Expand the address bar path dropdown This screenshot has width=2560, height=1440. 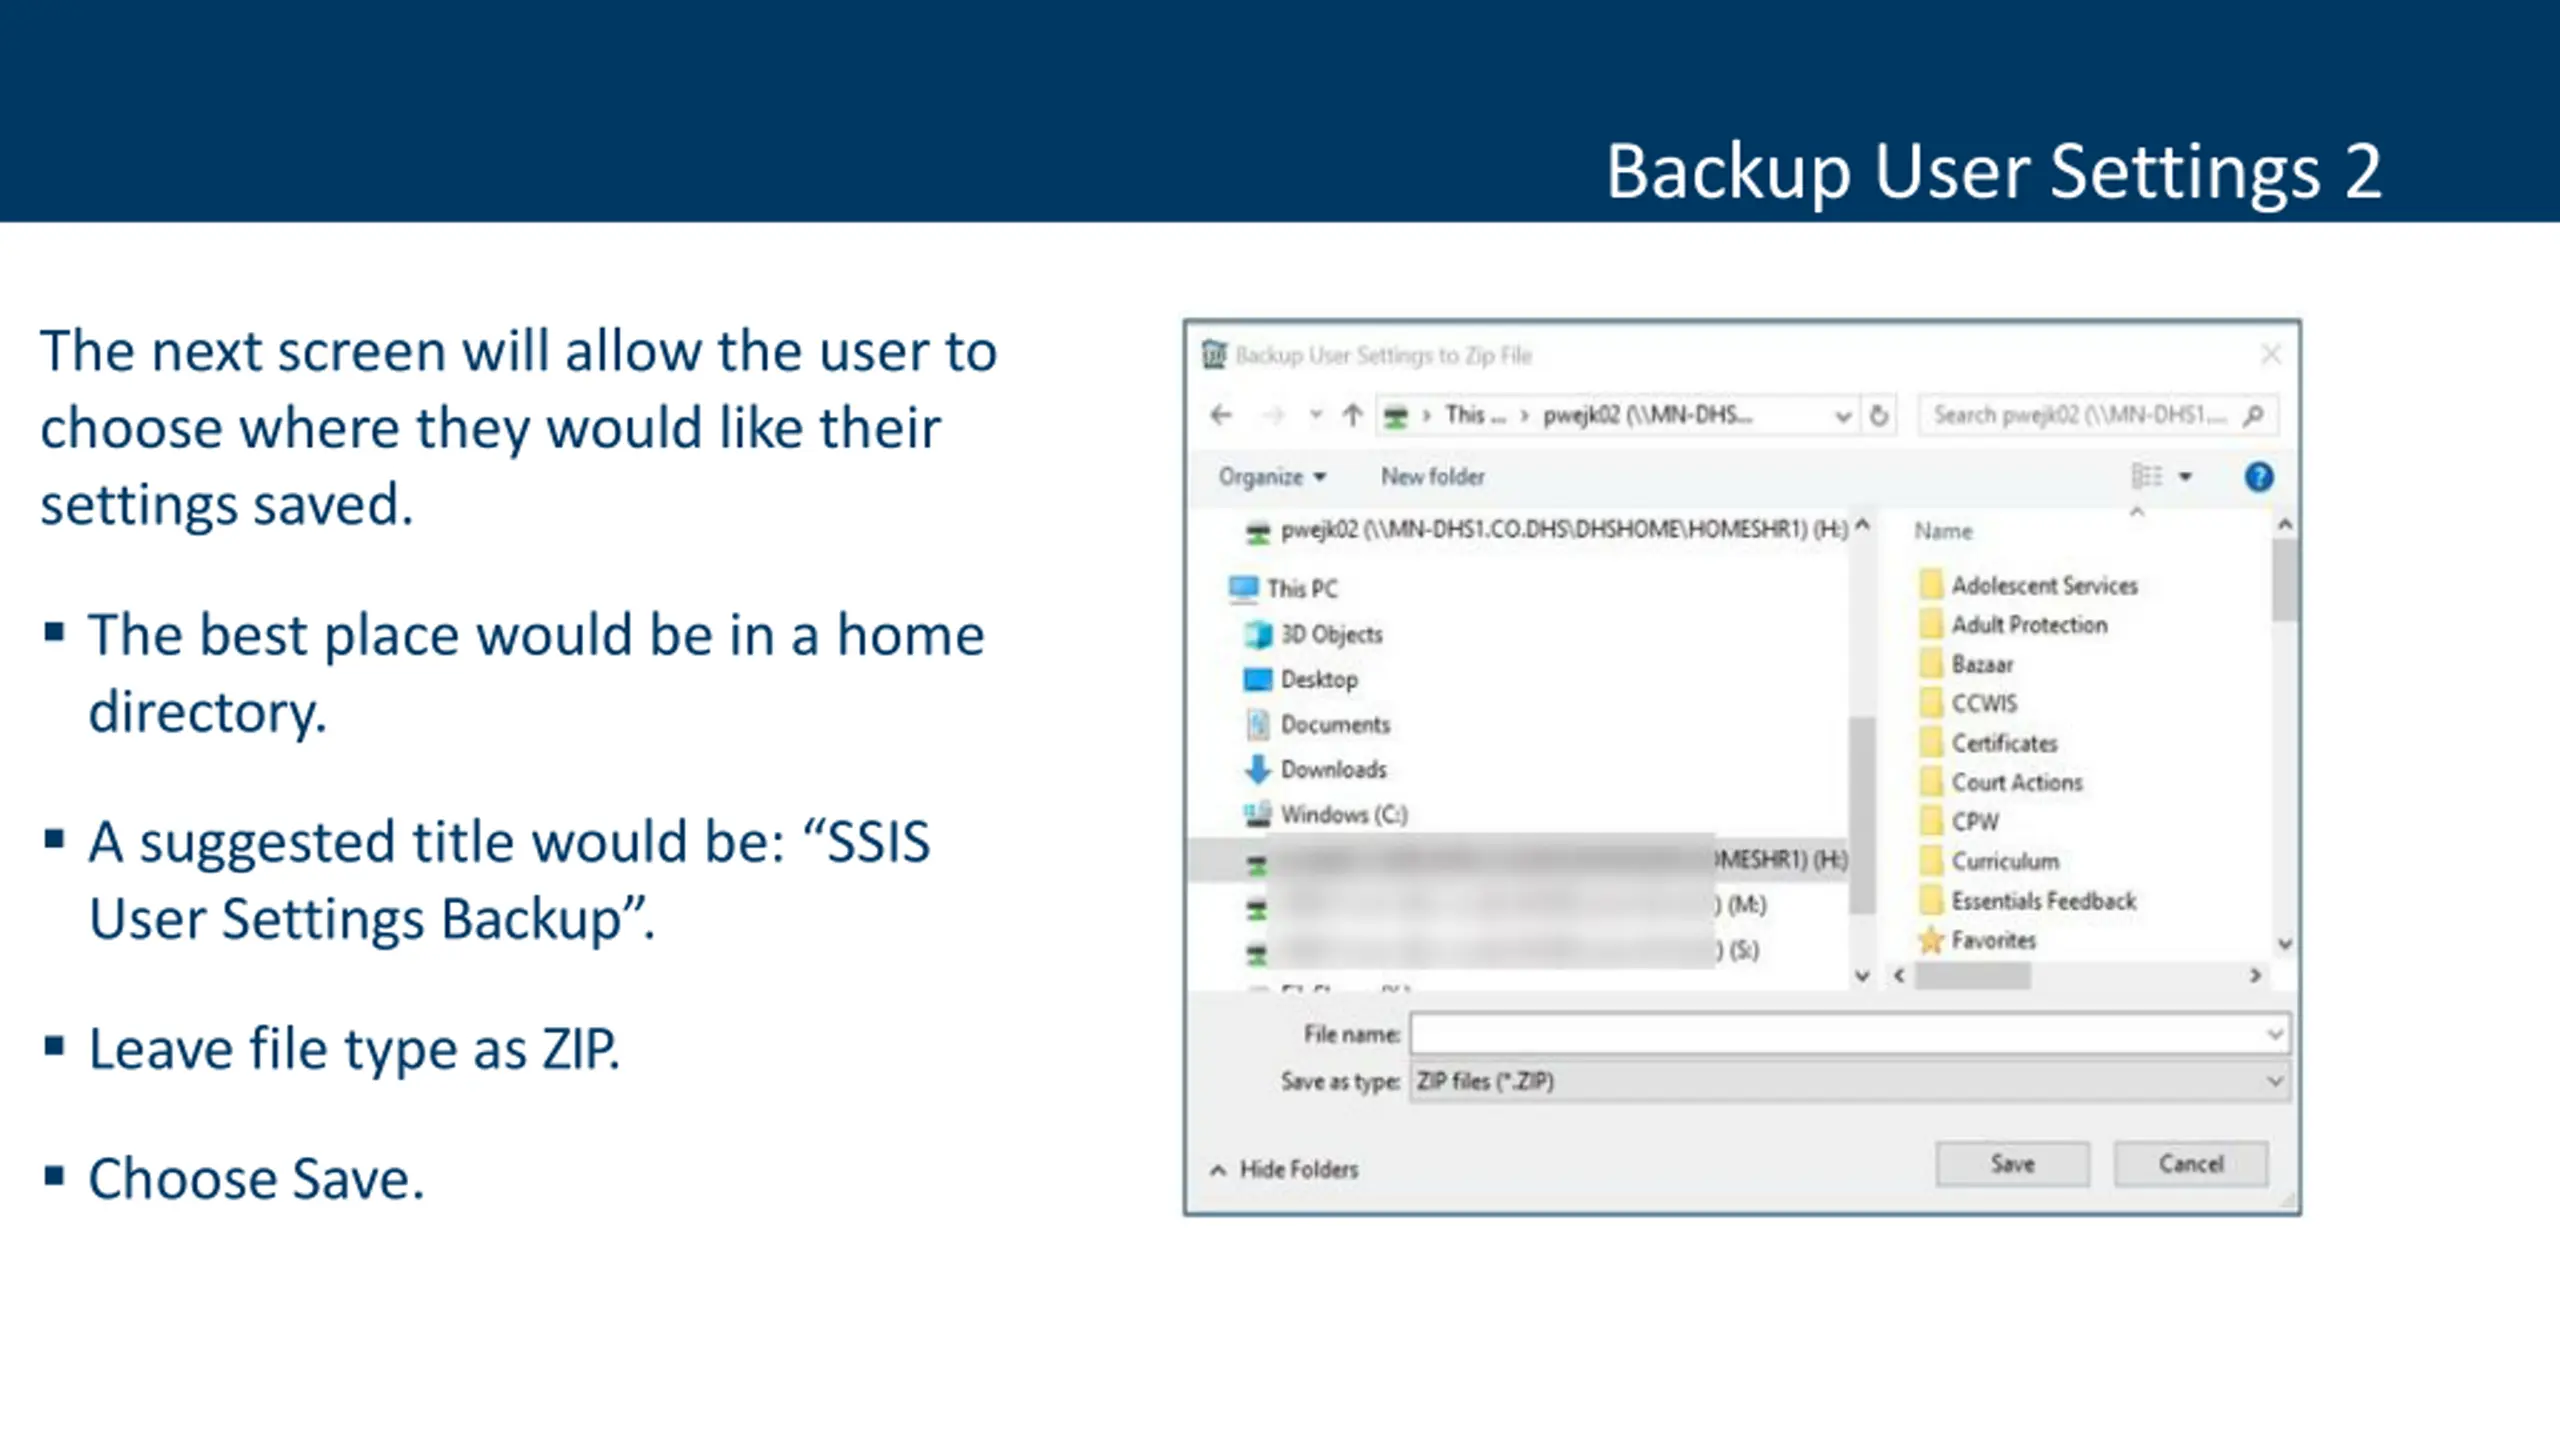coord(1842,416)
